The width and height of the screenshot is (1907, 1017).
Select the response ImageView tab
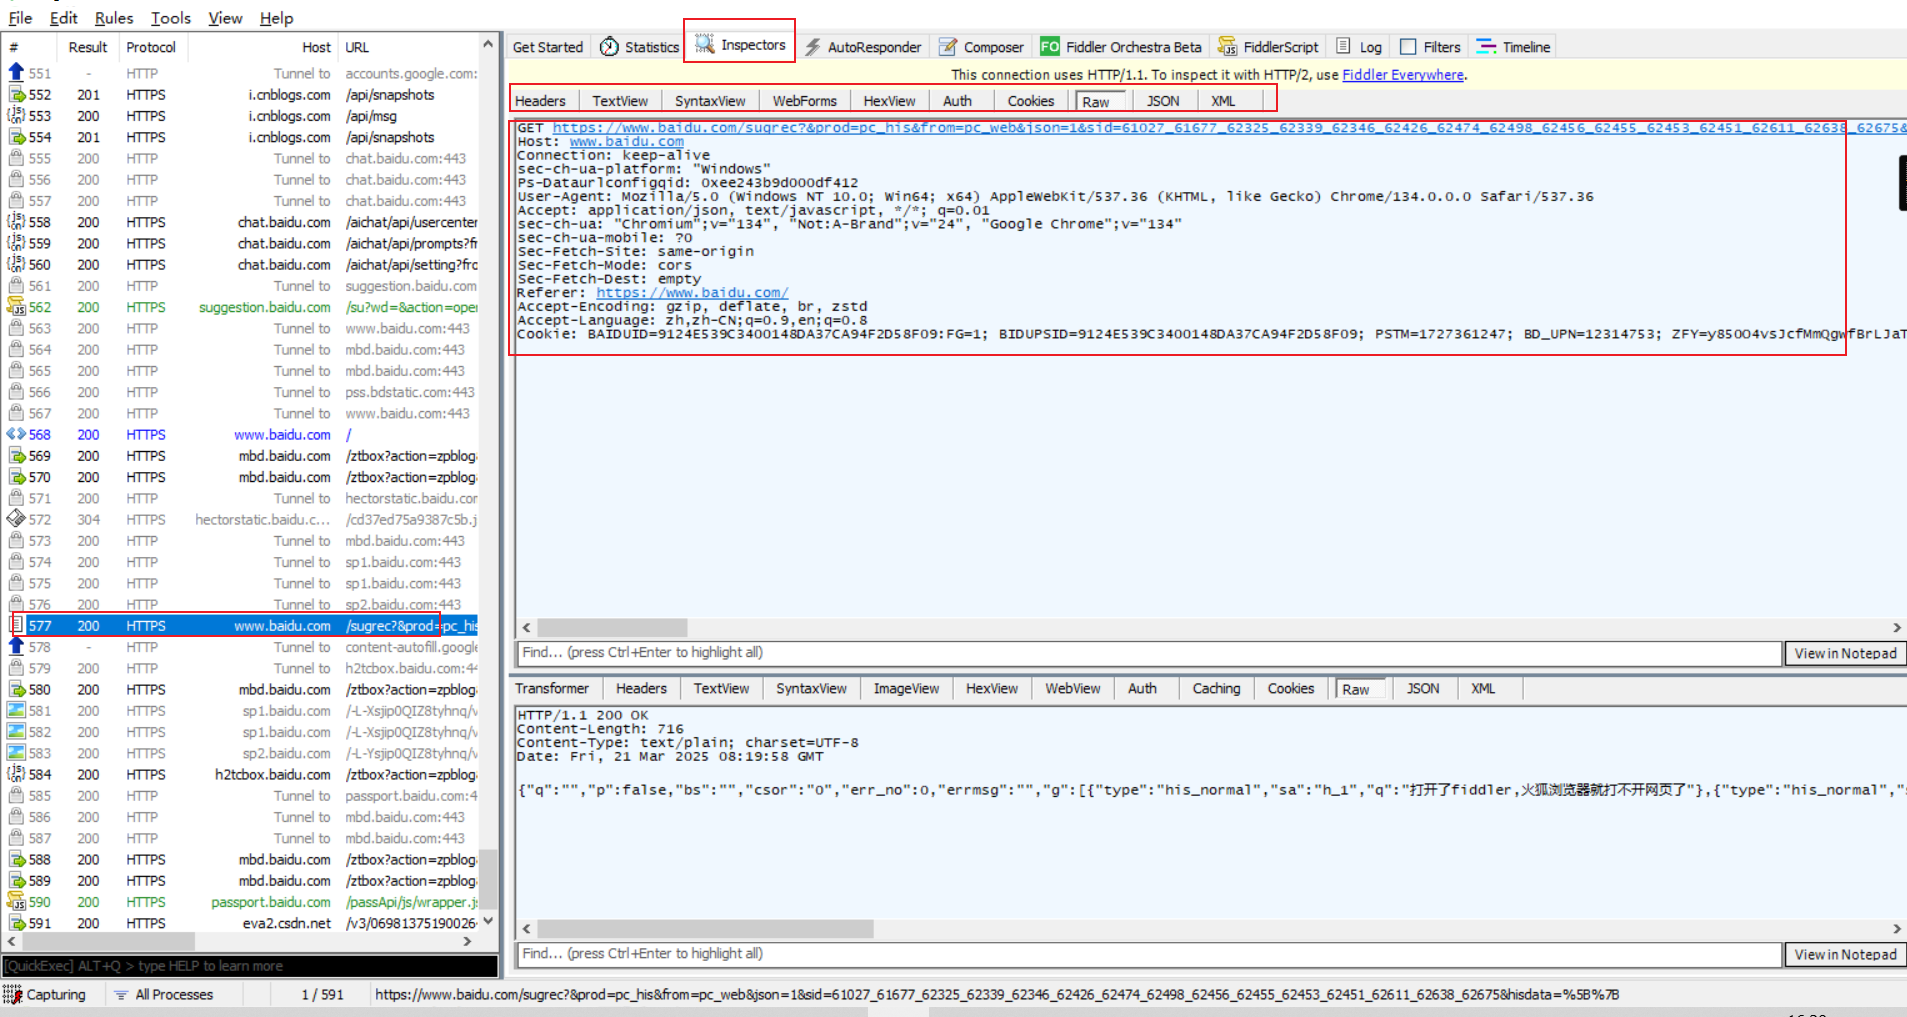point(906,688)
